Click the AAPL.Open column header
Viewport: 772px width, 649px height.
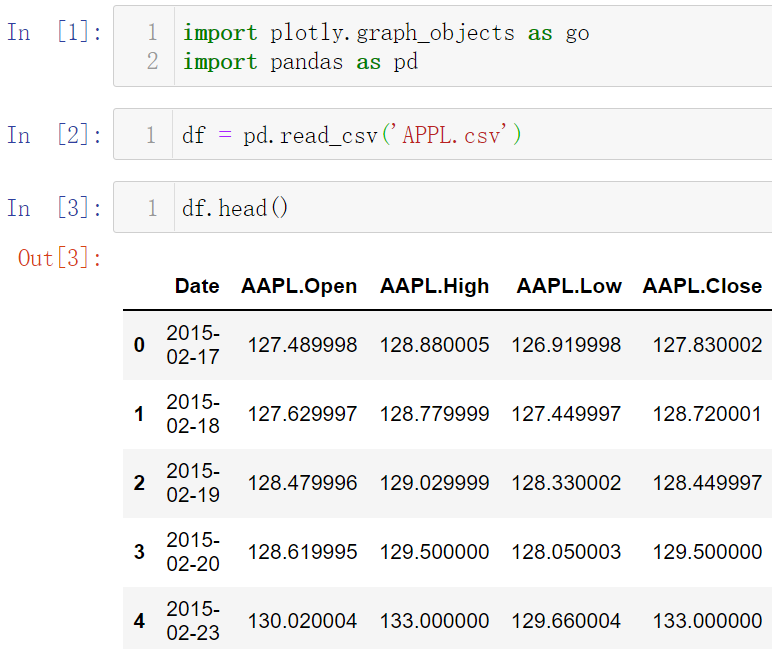click(299, 286)
